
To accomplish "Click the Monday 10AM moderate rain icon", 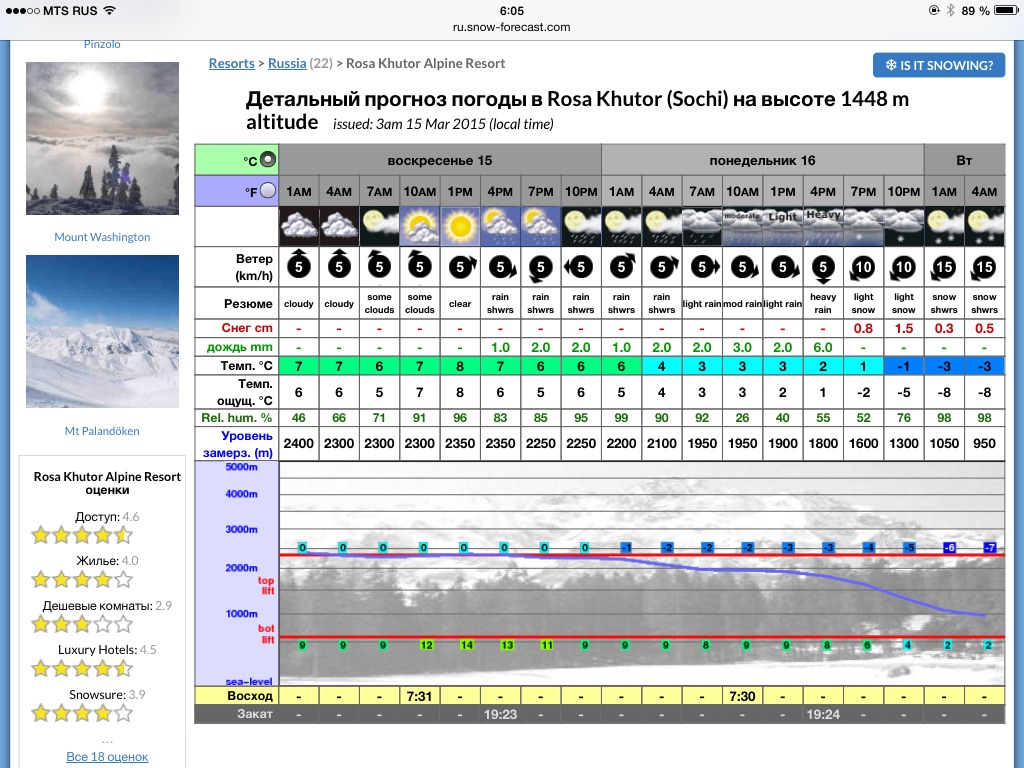I will point(743,227).
